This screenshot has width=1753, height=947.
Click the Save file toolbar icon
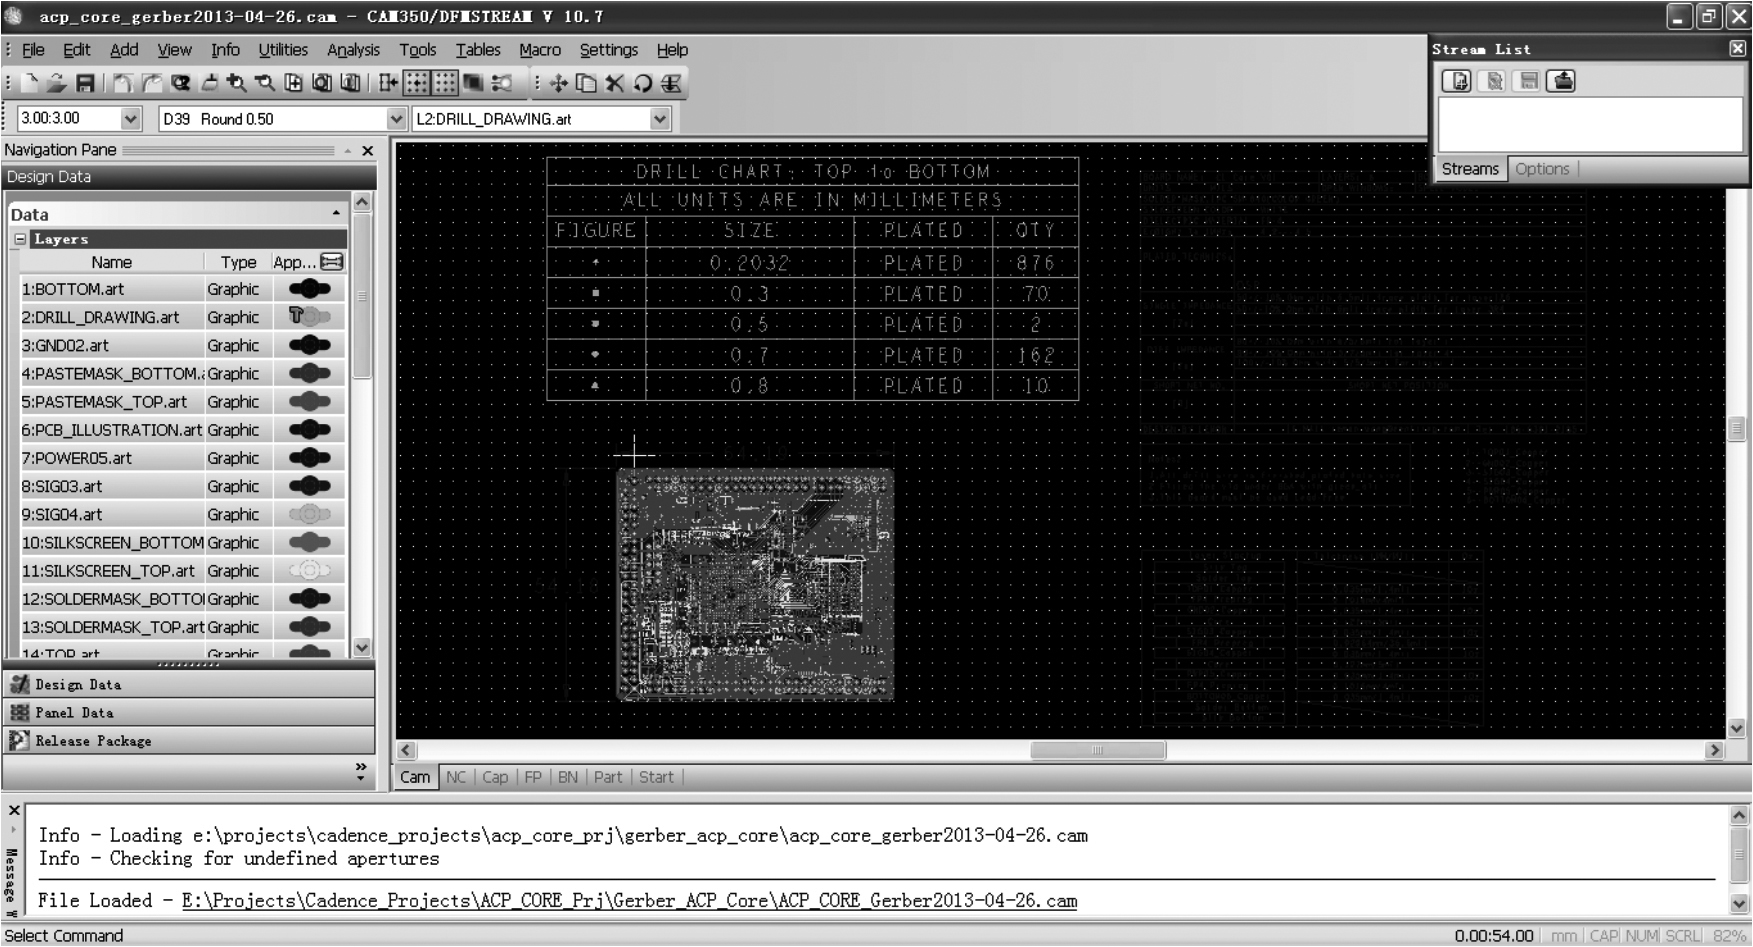[x=85, y=84]
